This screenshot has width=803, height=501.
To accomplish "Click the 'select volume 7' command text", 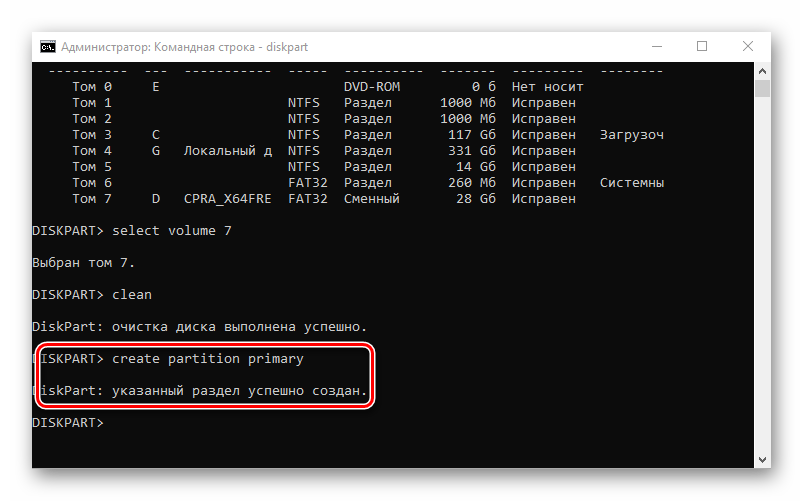I will point(172,231).
